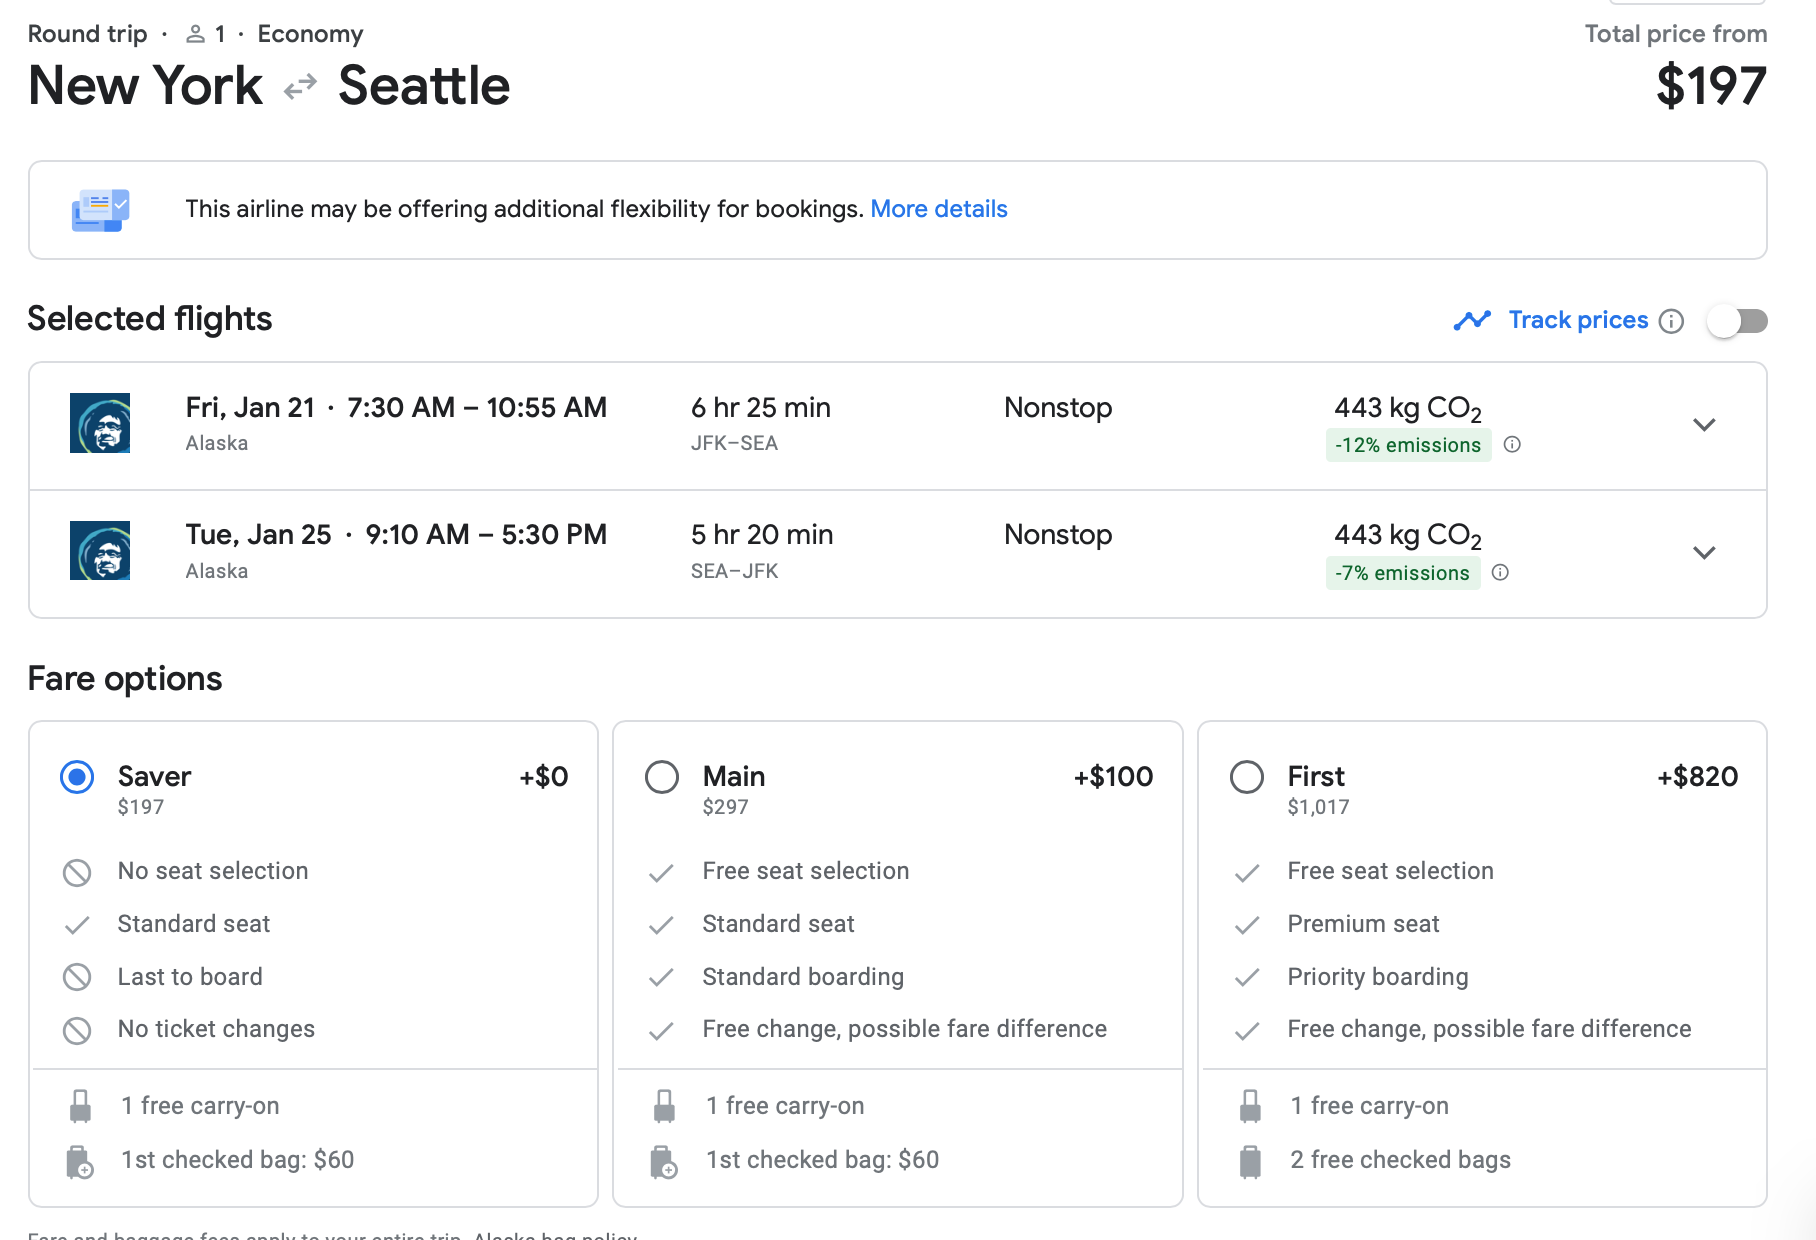Click info icon beside -12% emissions

(1512, 445)
